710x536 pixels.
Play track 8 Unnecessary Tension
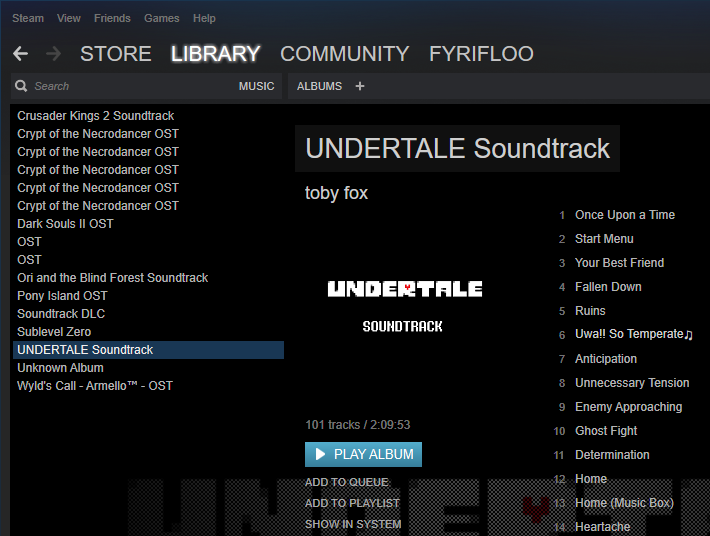click(632, 383)
